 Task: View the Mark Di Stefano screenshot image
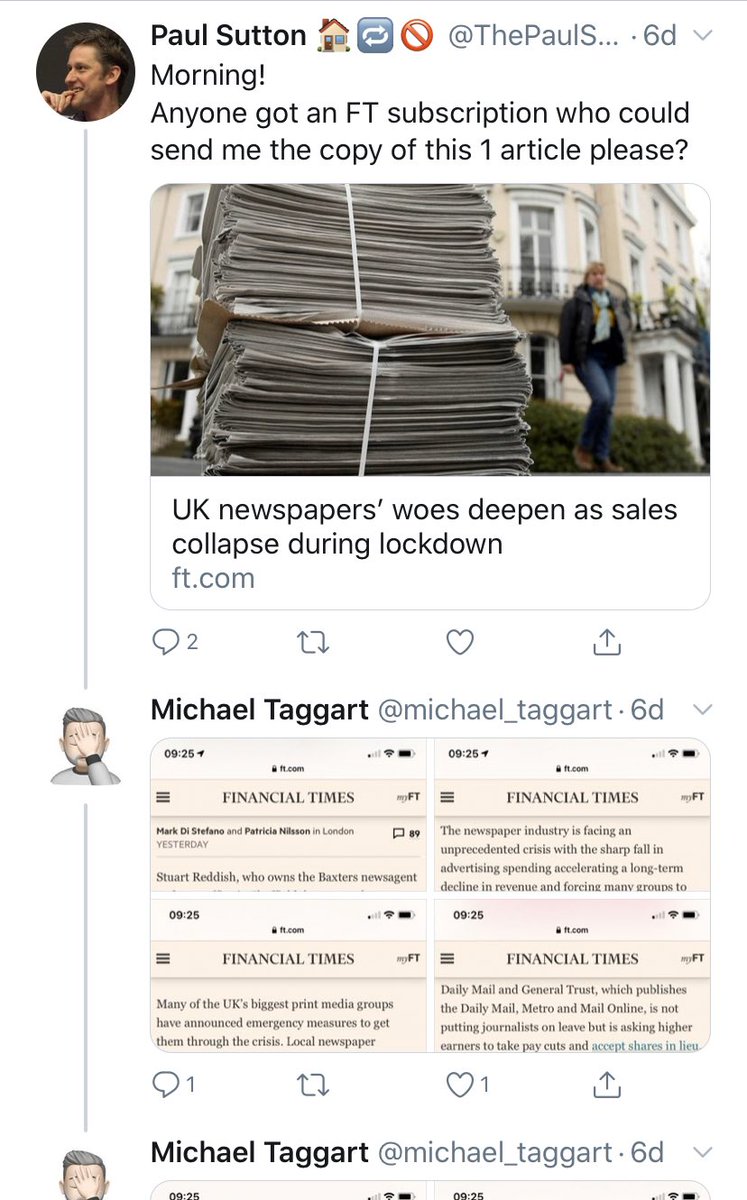pyautogui.click(x=289, y=815)
